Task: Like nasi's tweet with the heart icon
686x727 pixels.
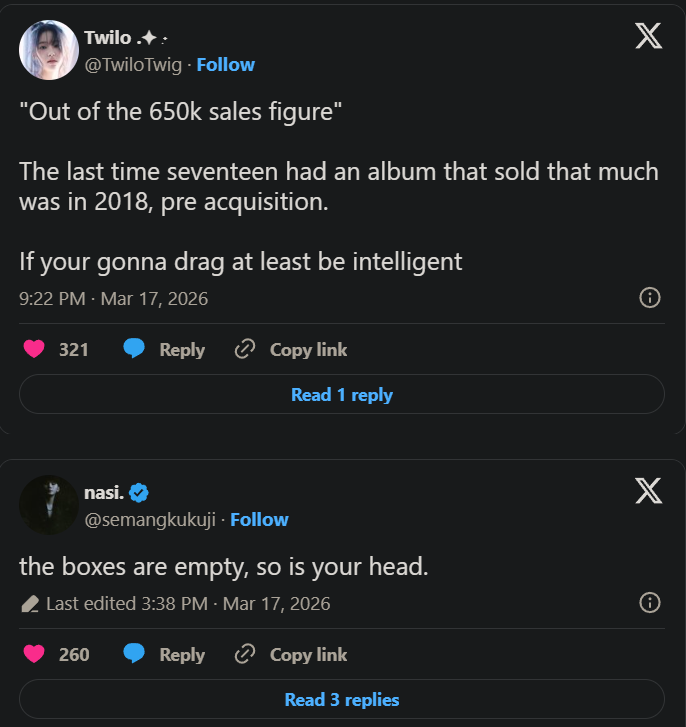Action: (x=34, y=654)
